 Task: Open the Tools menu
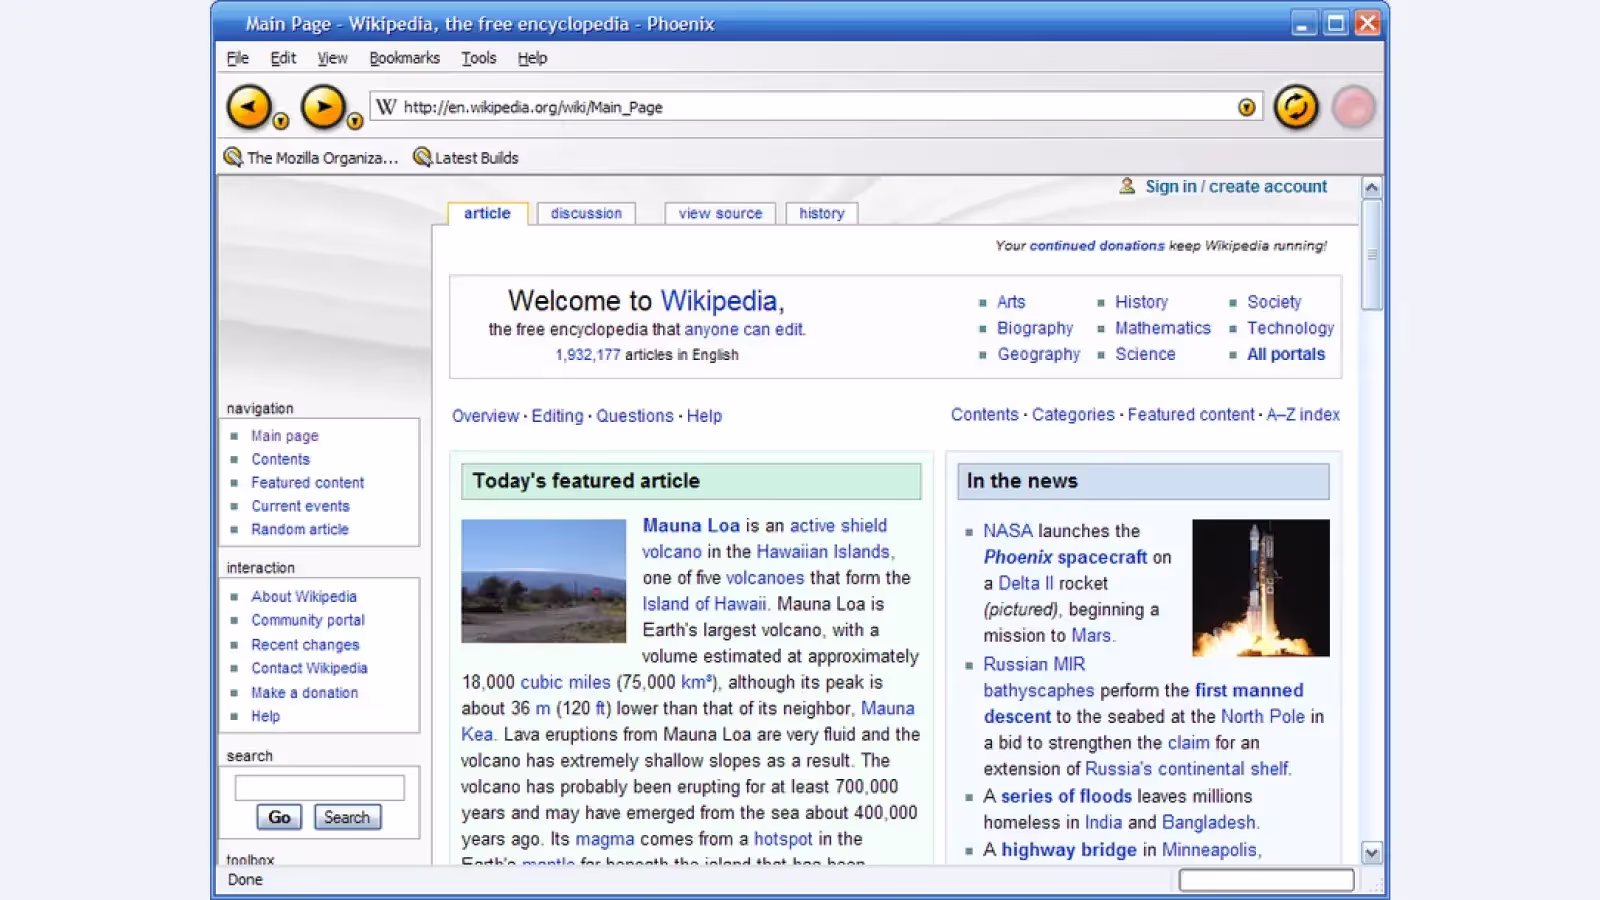[478, 58]
